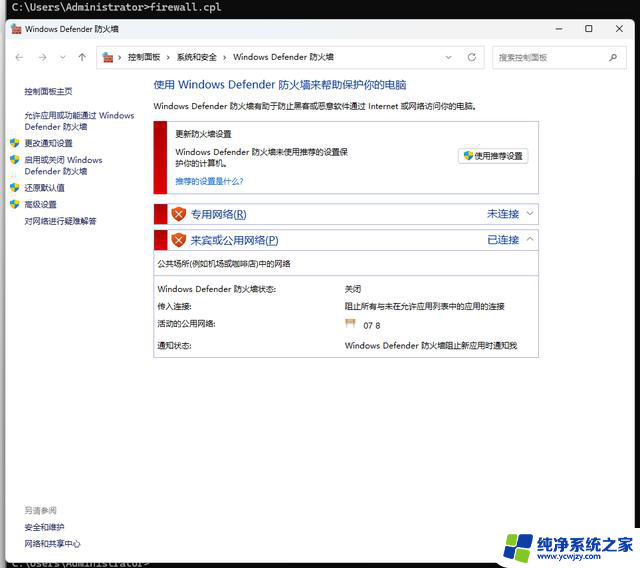Maximize the firewall window

[x=589, y=29]
